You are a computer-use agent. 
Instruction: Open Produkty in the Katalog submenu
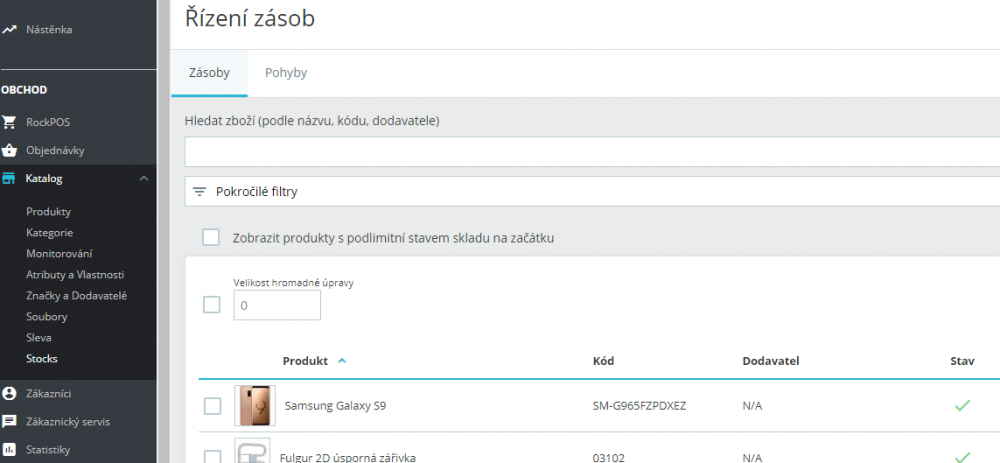tap(48, 212)
